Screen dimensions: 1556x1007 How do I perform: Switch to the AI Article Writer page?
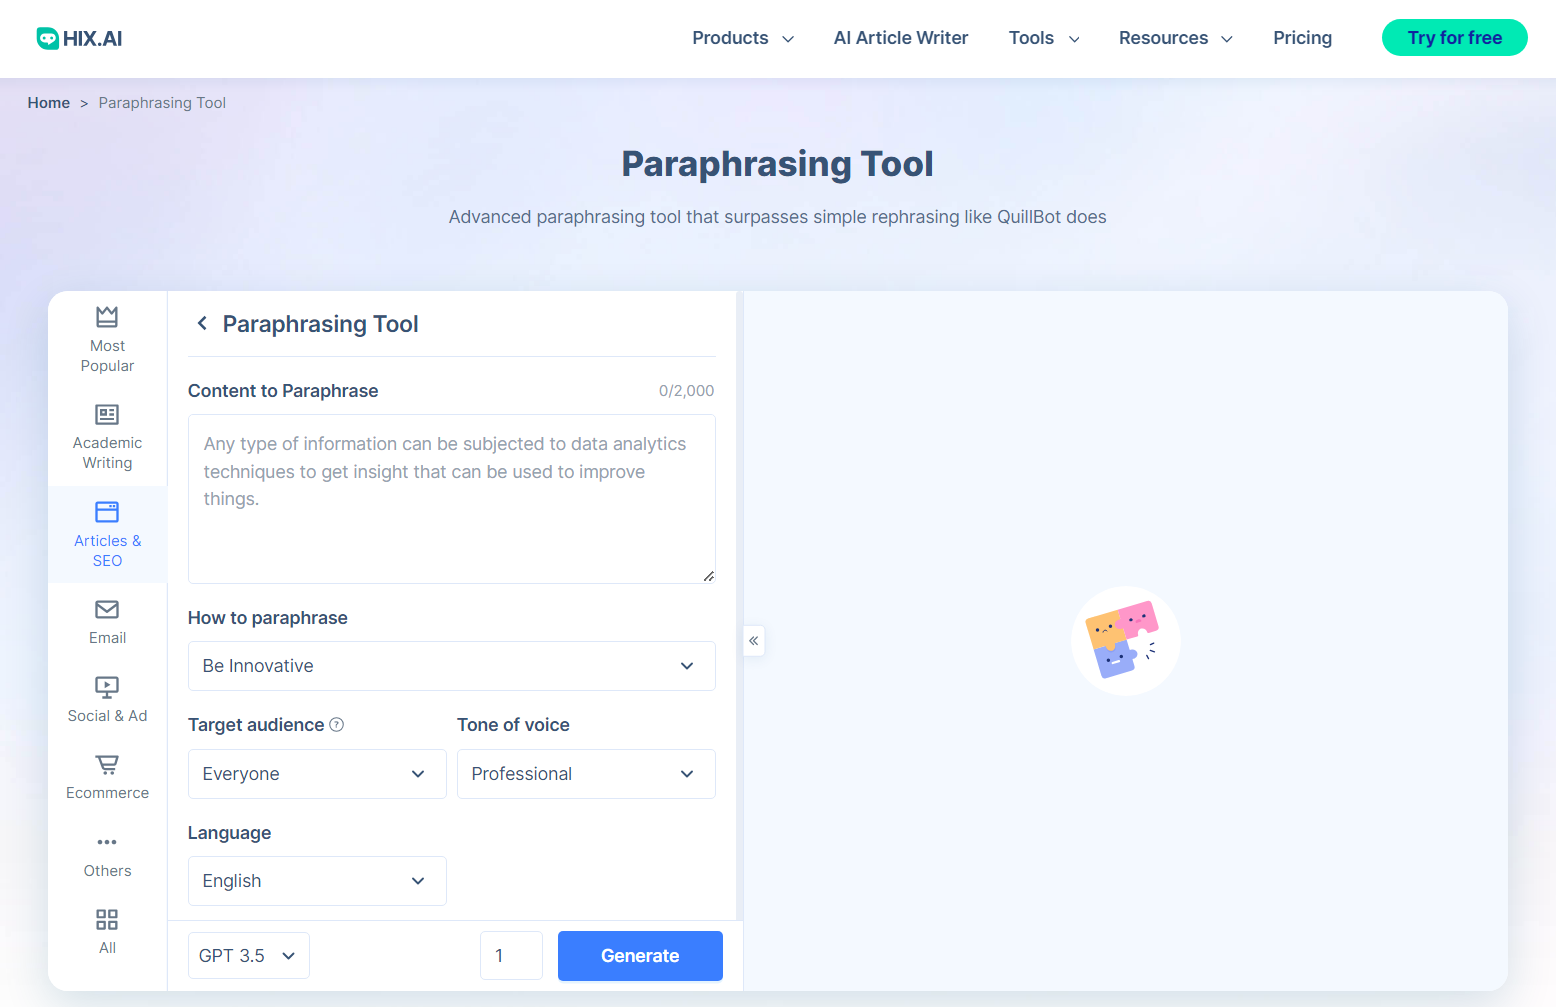pyautogui.click(x=900, y=37)
